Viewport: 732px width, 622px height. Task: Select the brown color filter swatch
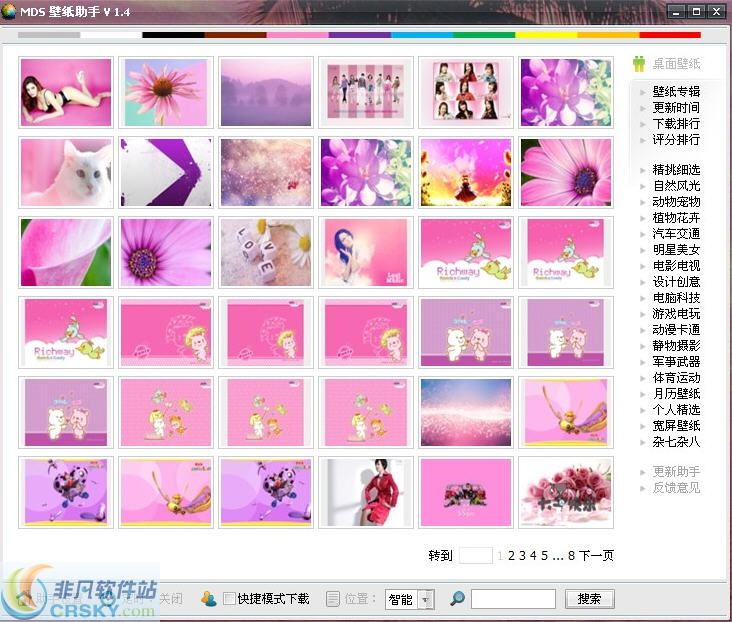coord(235,35)
